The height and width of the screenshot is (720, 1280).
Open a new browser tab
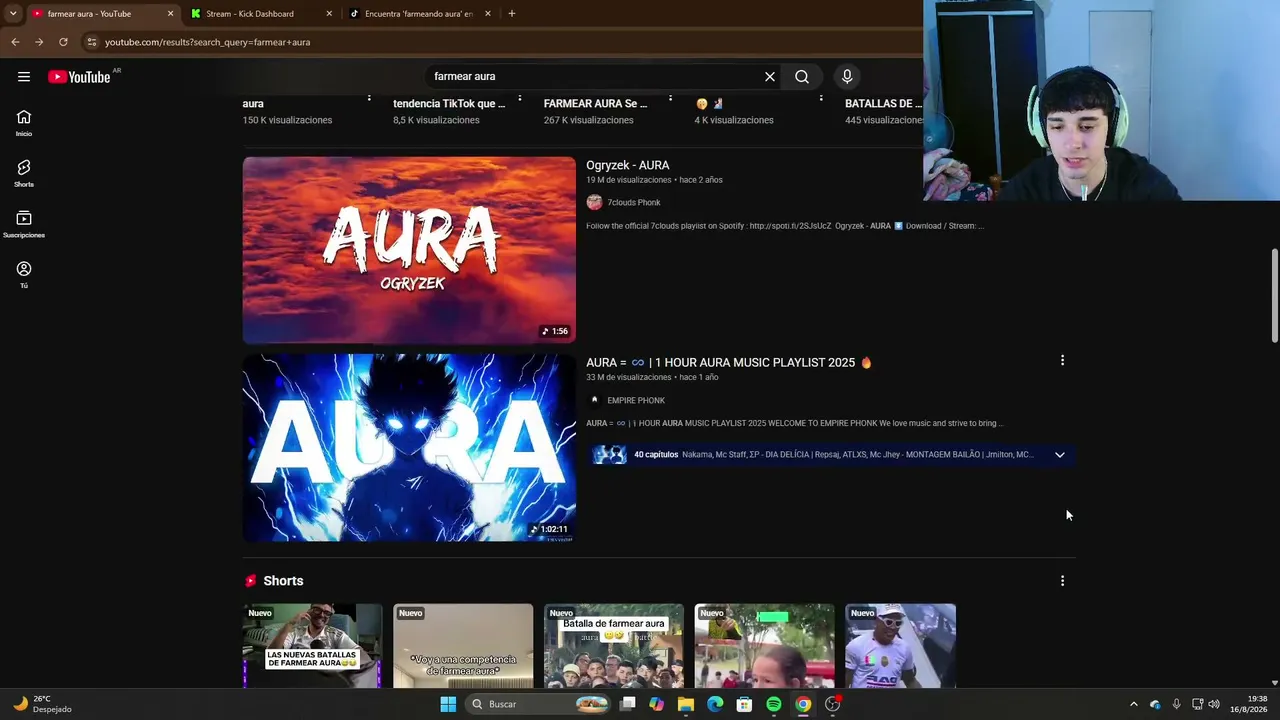click(512, 14)
